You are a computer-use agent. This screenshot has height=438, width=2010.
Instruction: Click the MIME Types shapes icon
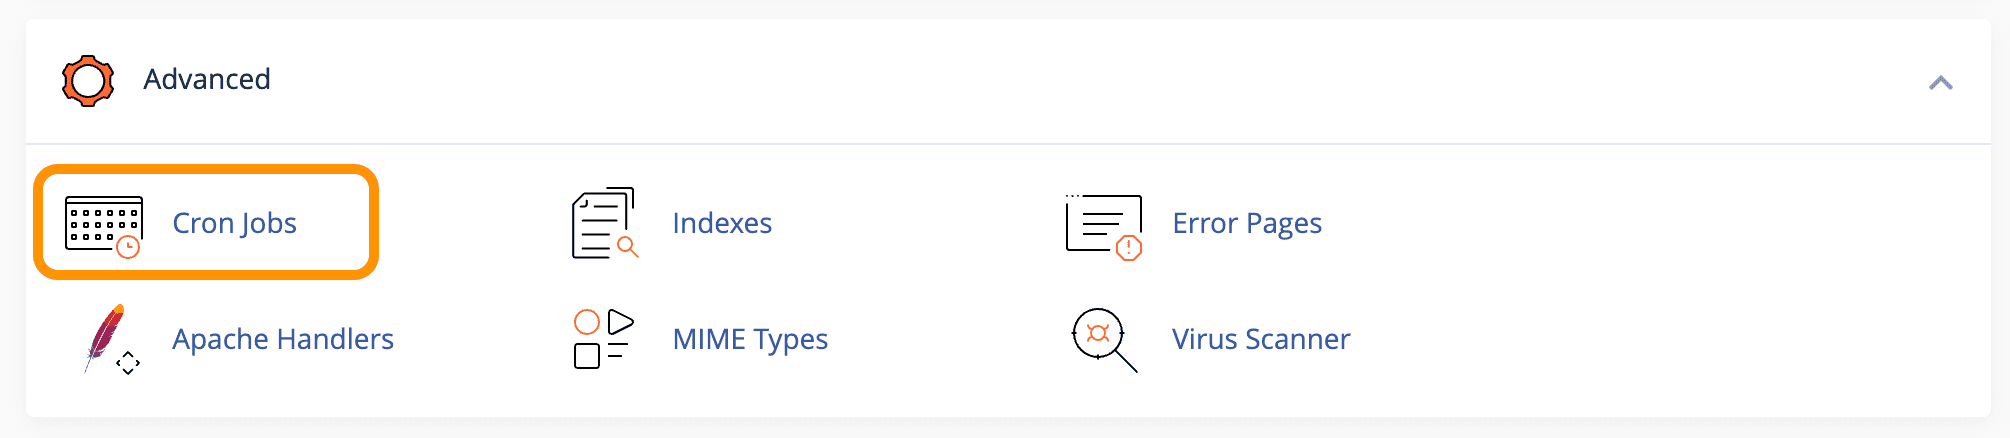603,338
